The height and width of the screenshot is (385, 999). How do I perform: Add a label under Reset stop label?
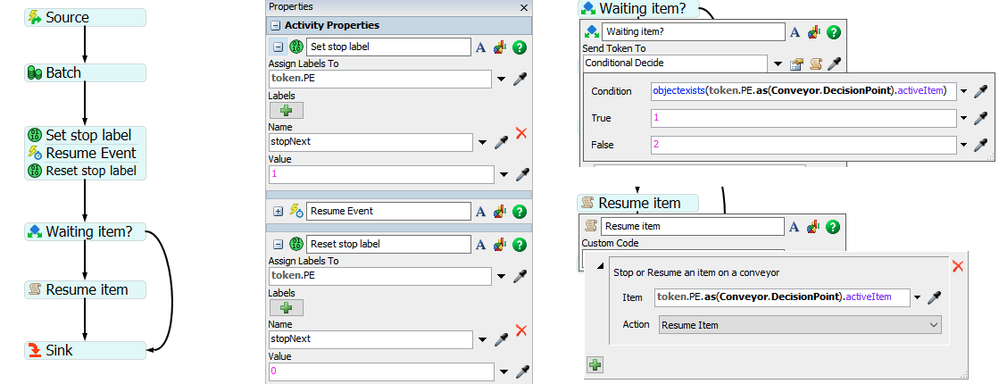(x=286, y=307)
